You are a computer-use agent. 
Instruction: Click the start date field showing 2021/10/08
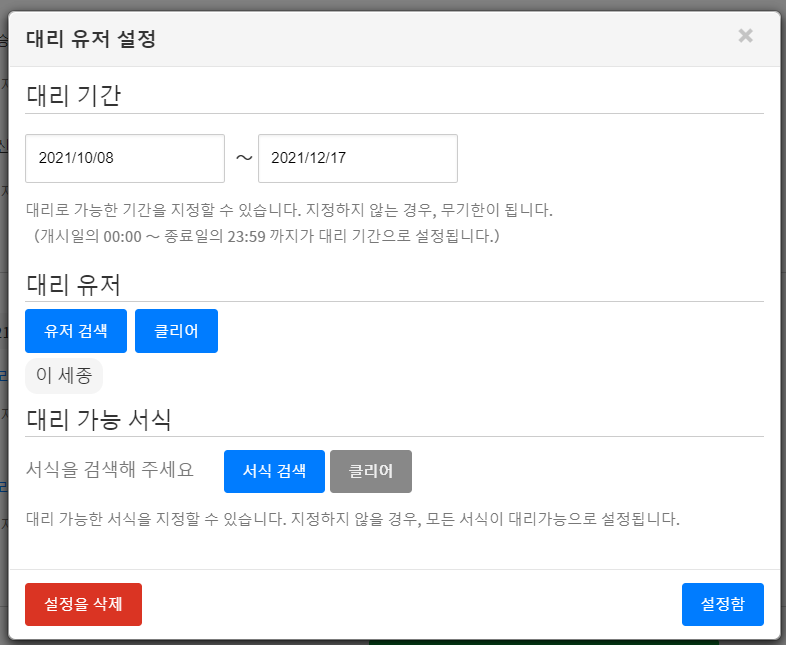pos(125,158)
